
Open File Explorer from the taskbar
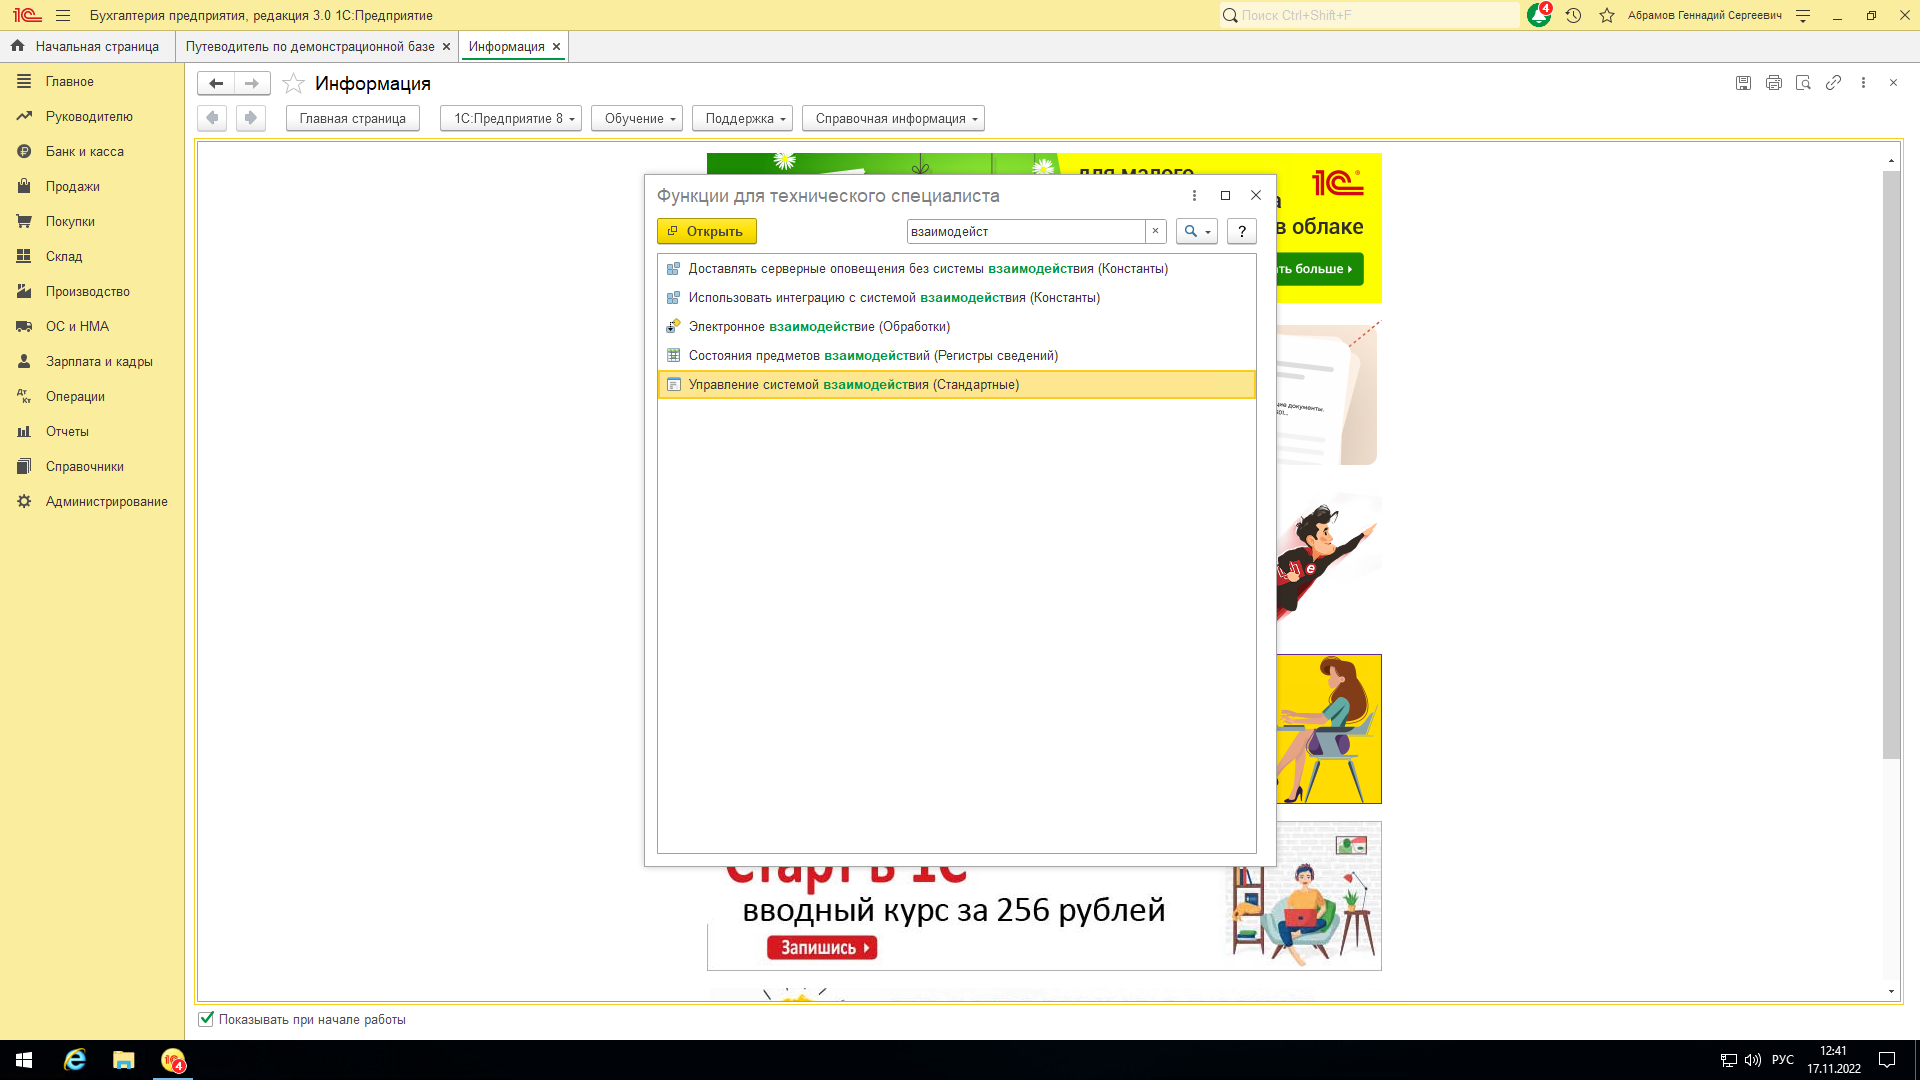(124, 1060)
